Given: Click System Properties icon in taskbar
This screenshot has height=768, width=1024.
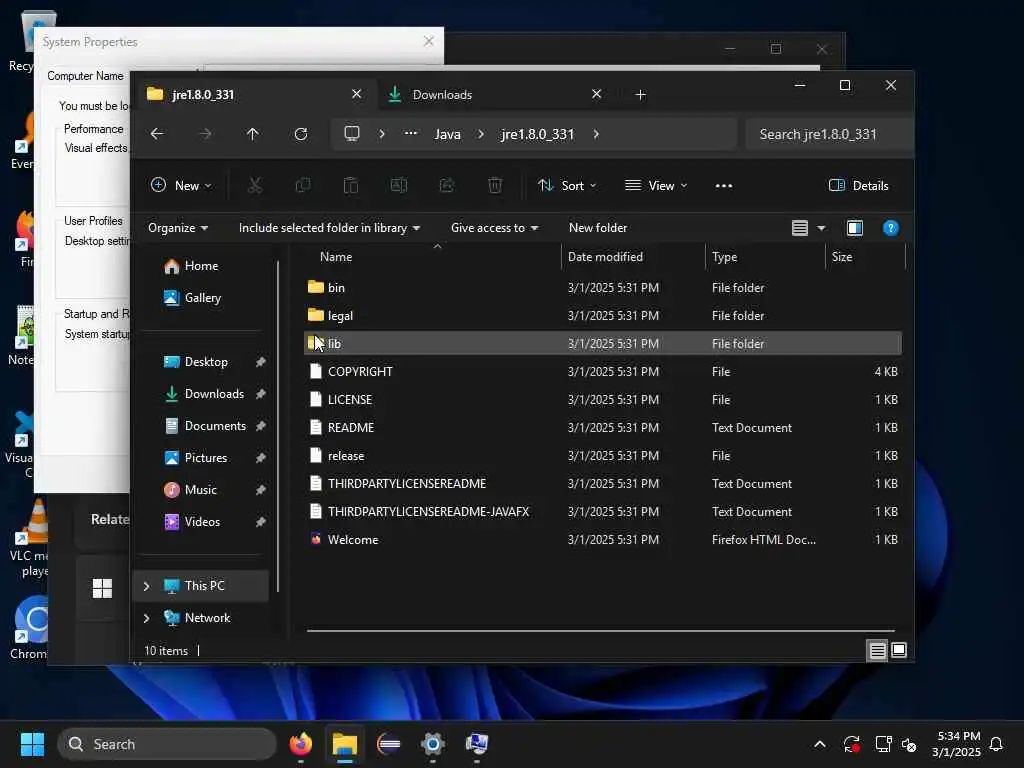Looking at the screenshot, I should (x=477, y=744).
